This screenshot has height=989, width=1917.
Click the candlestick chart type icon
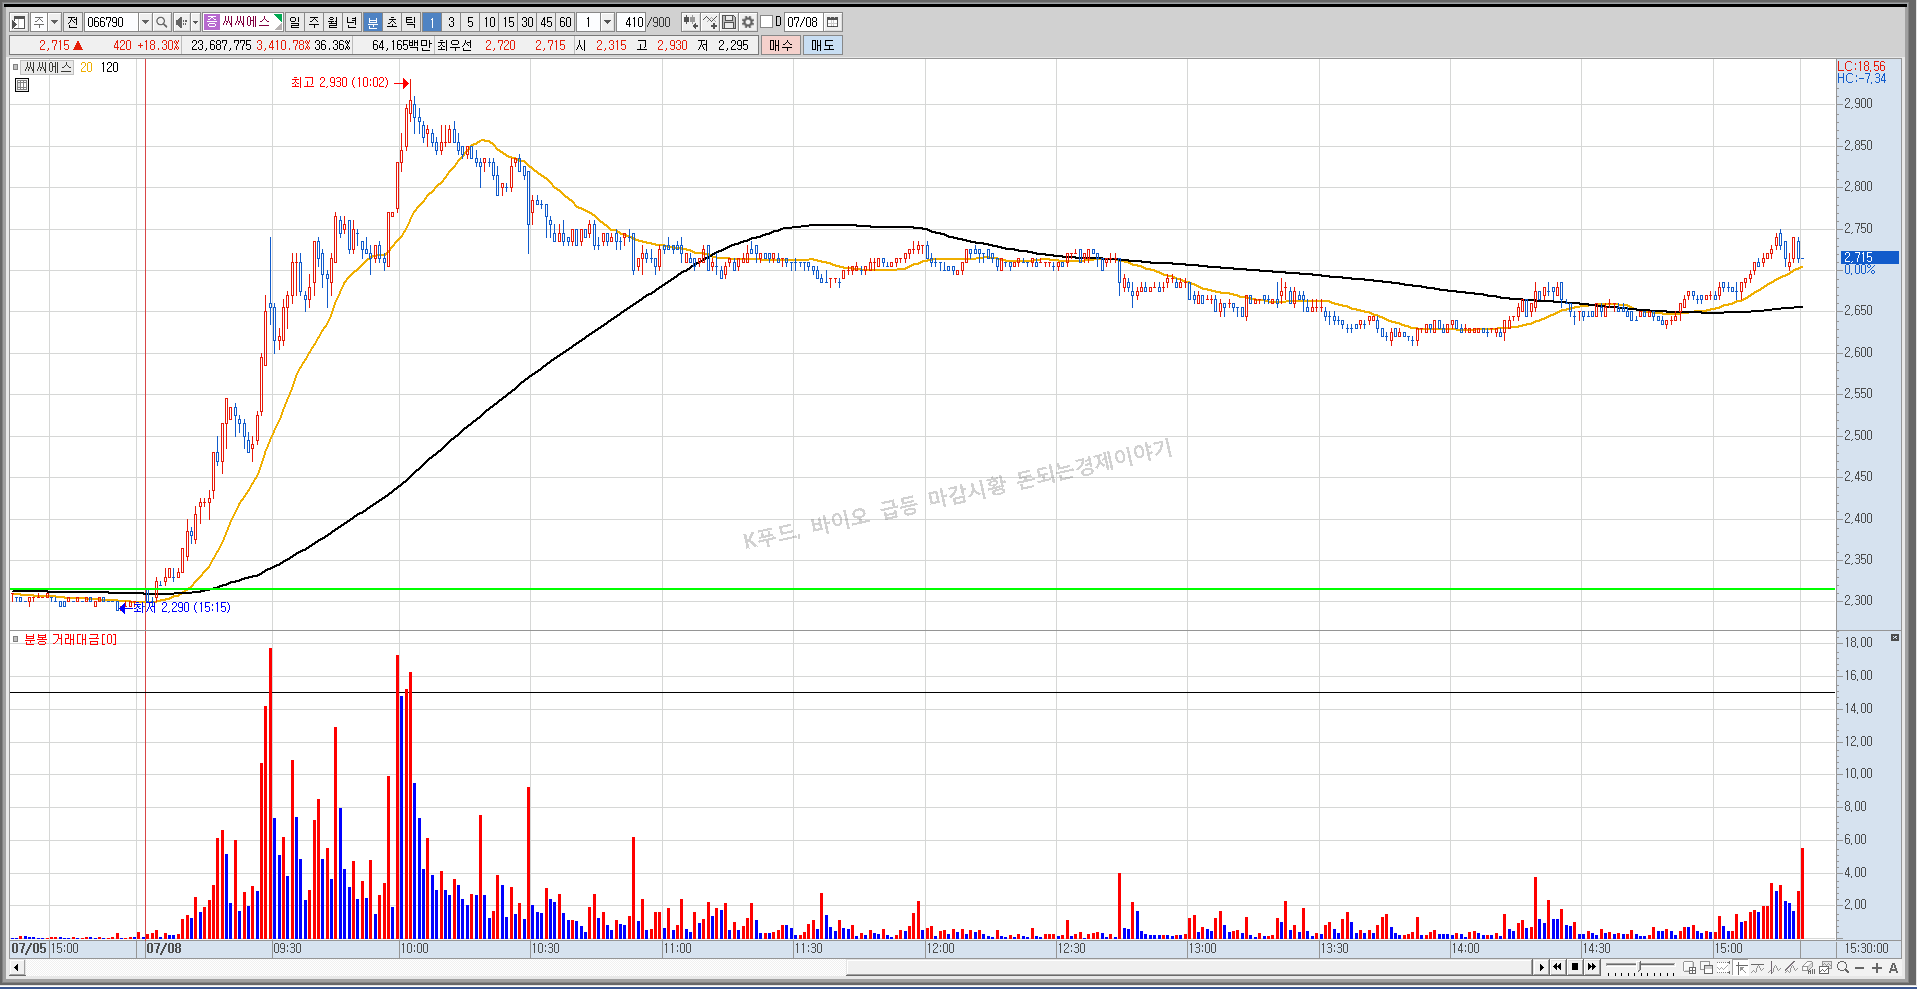click(x=691, y=22)
